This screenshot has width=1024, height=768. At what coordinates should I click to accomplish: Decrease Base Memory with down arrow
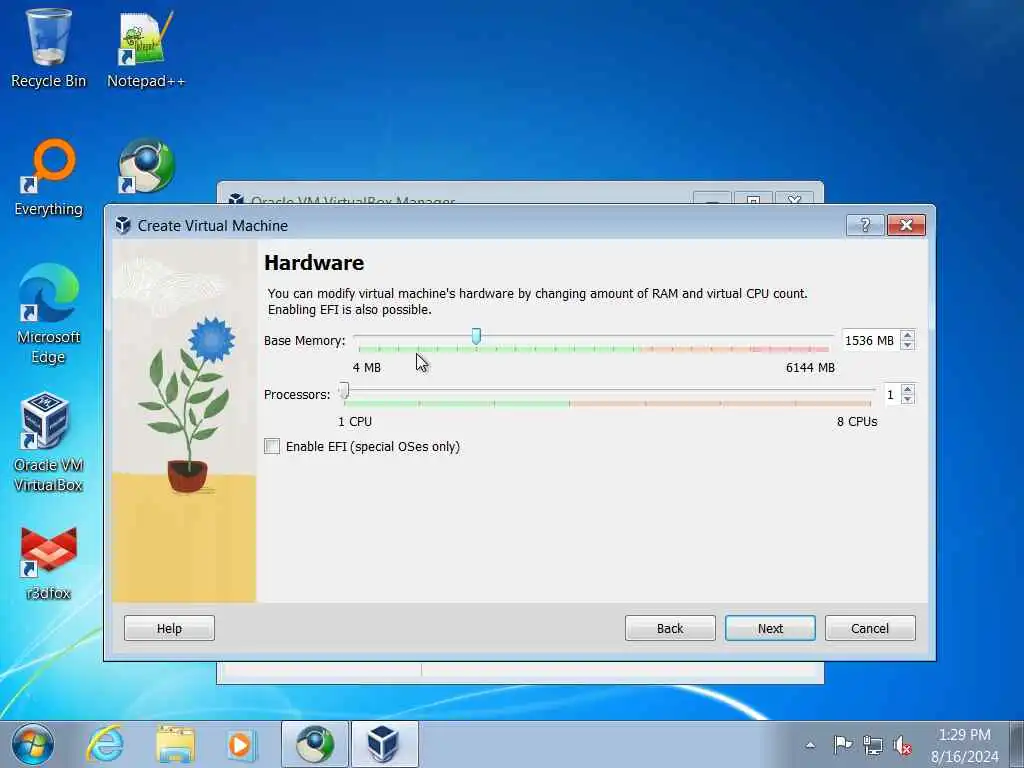click(x=907, y=345)
